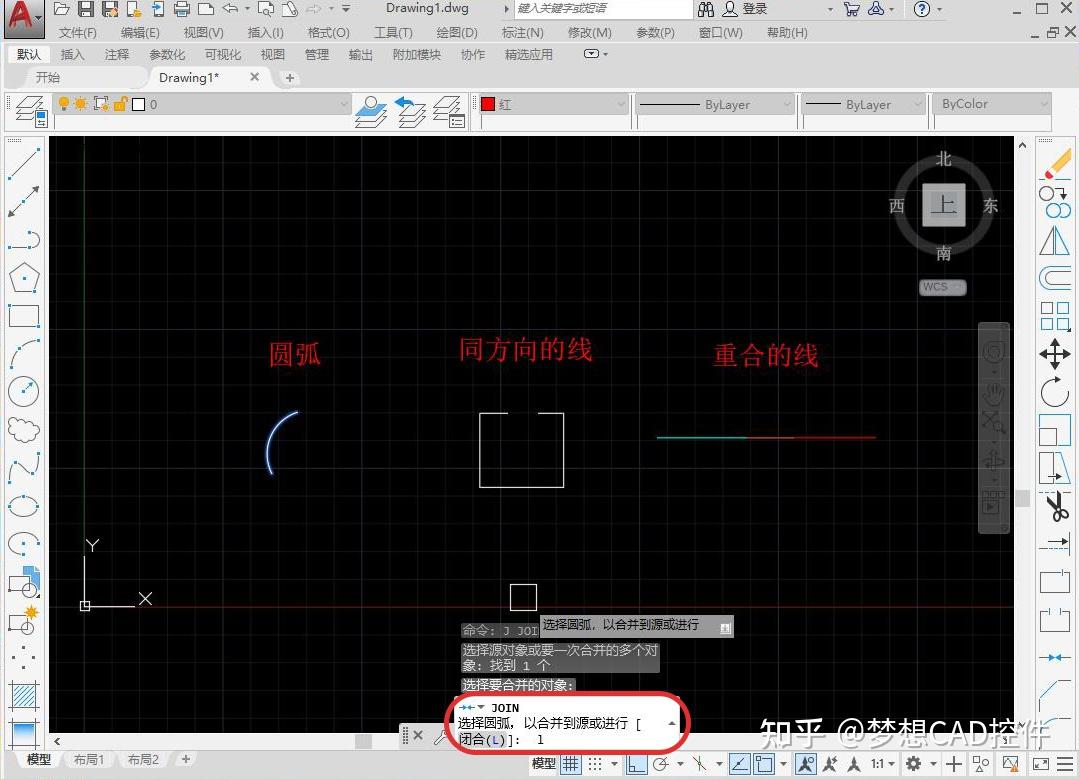Click the white layer color swatch
The image size is (1079, 779).
[138, 104]
